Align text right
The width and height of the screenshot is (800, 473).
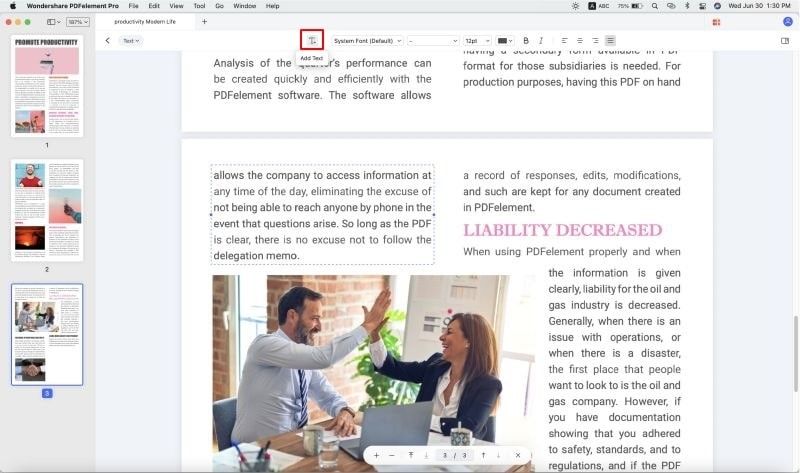[x=595, y=40]
